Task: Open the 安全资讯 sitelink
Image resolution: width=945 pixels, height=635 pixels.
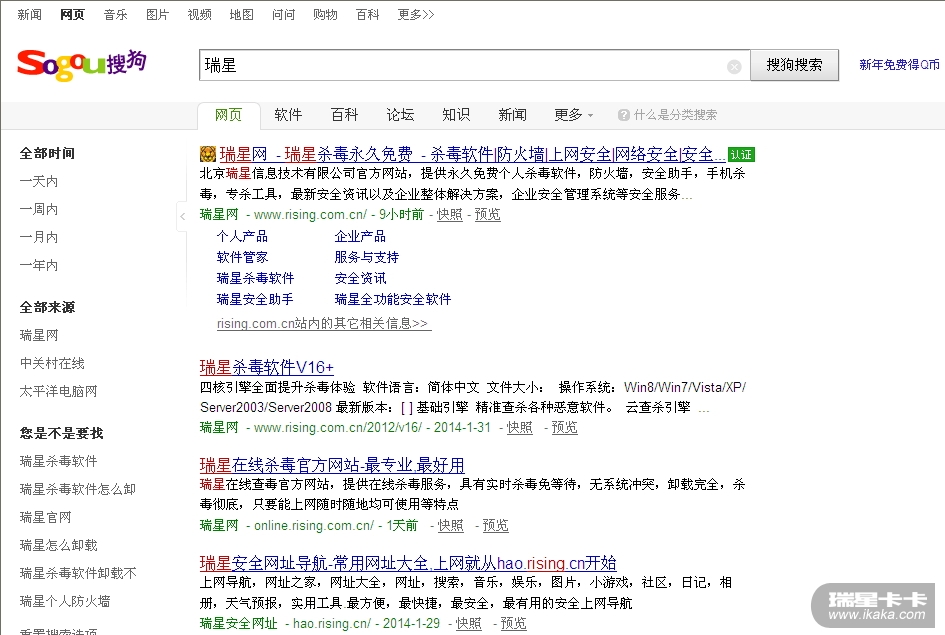Action: 360,278
